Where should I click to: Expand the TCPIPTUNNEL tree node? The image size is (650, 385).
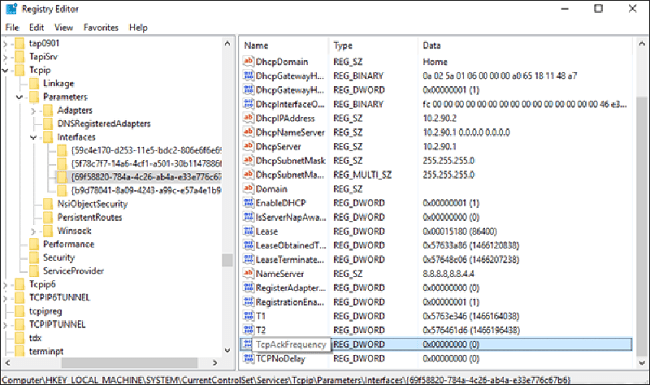pos(5,325)
